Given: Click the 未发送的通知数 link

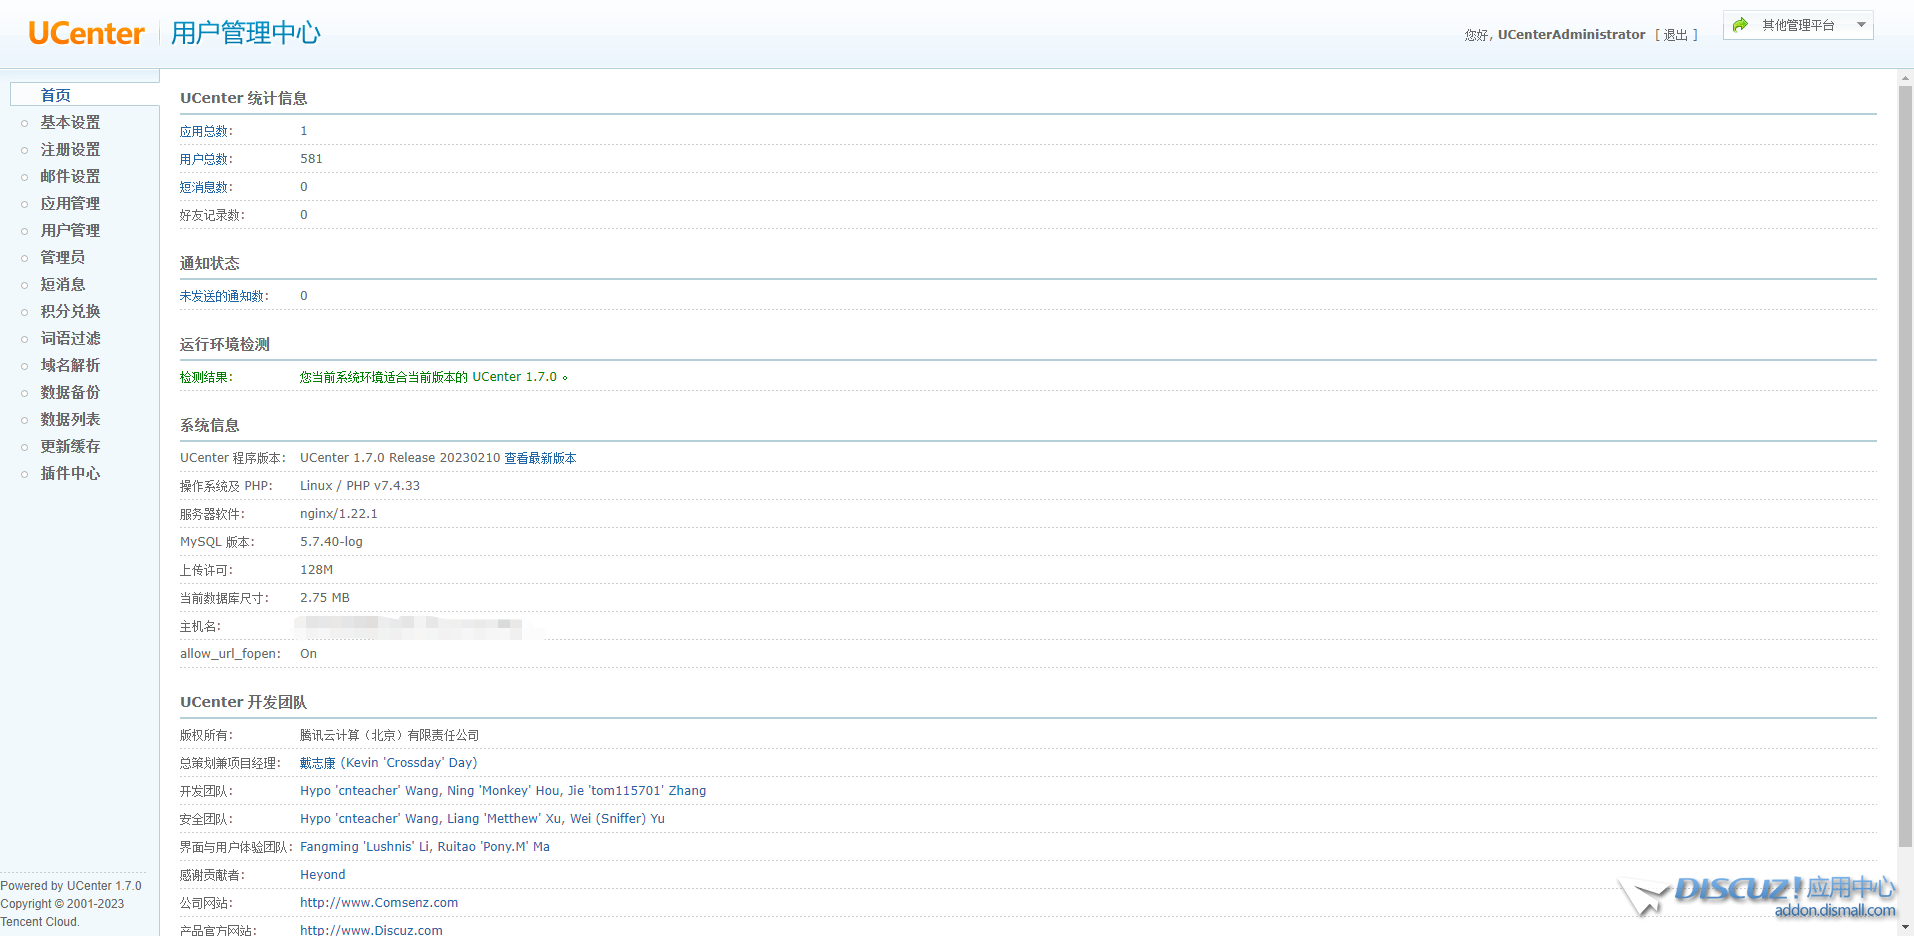Looking at the screenshot, I should (222, 296).
